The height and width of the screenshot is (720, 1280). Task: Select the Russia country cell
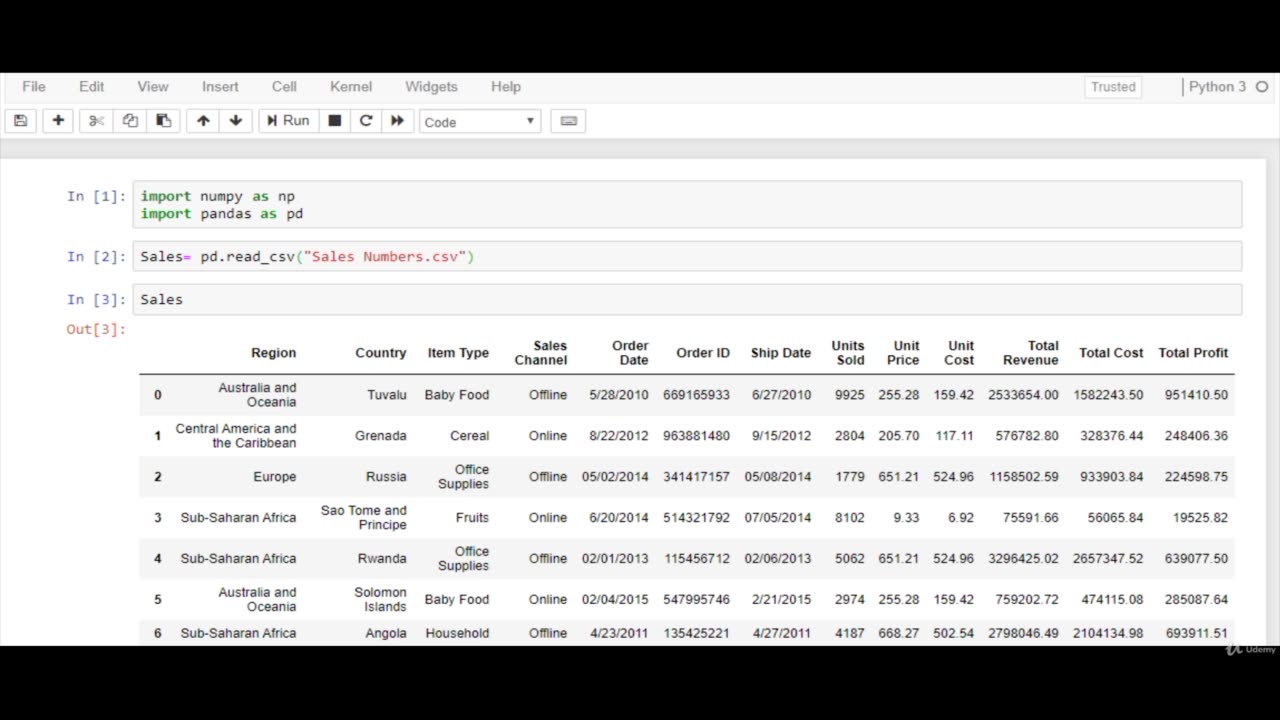point(386,477)
